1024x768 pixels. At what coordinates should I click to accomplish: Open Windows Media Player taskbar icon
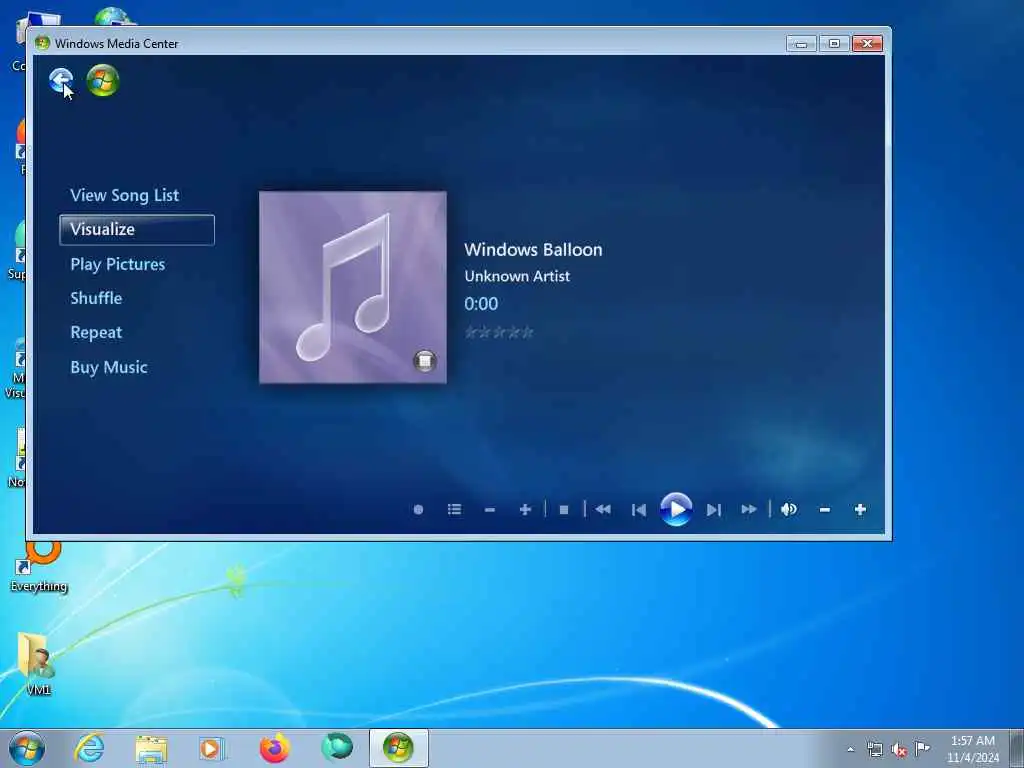[x=212, y=748]
